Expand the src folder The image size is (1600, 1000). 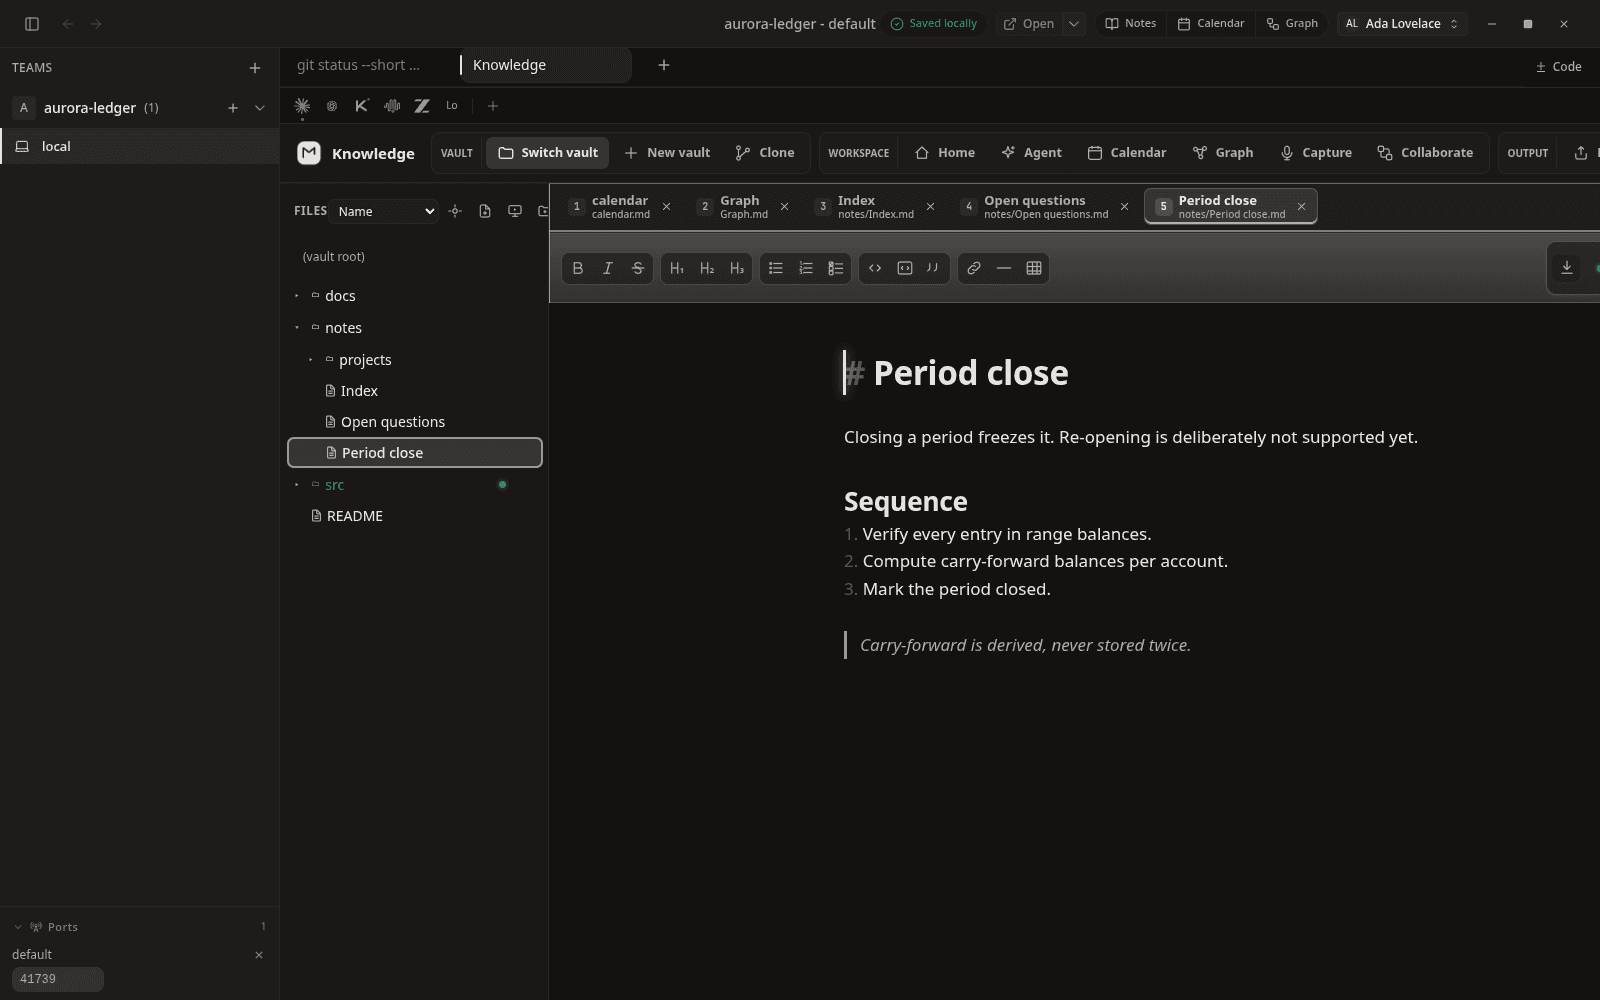click(x=297, y=485)
